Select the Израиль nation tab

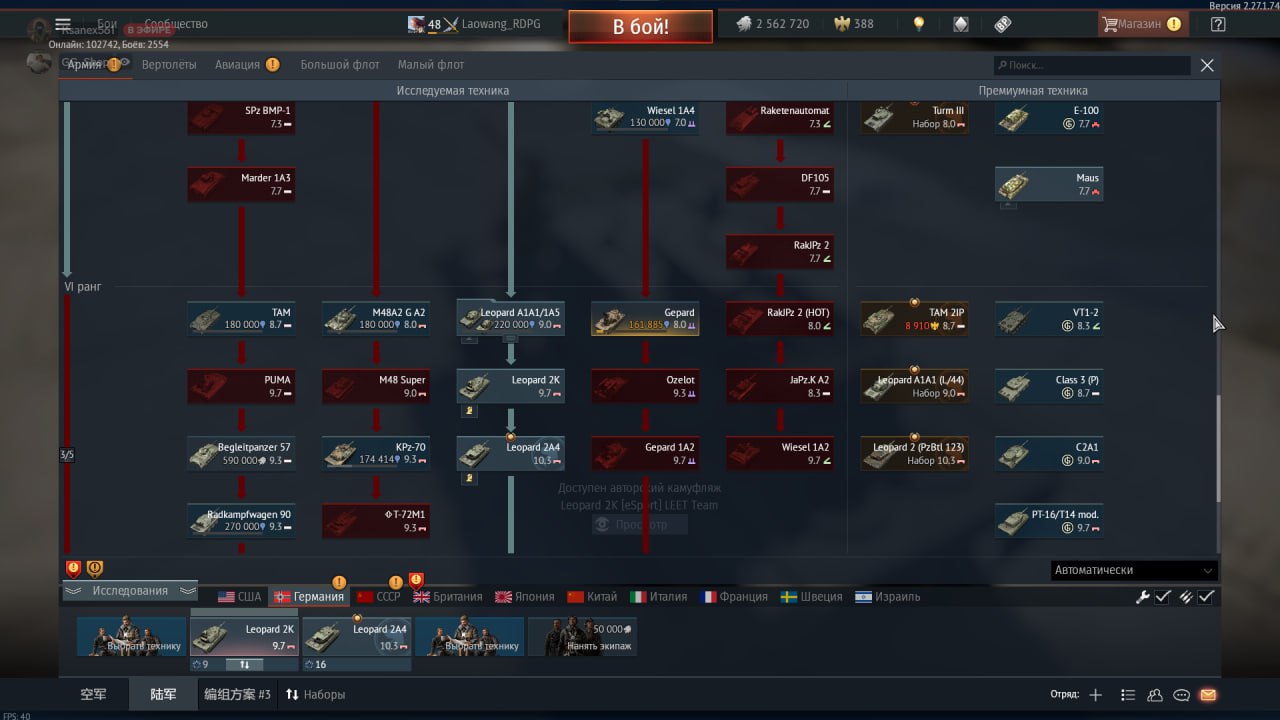point(888,597)
